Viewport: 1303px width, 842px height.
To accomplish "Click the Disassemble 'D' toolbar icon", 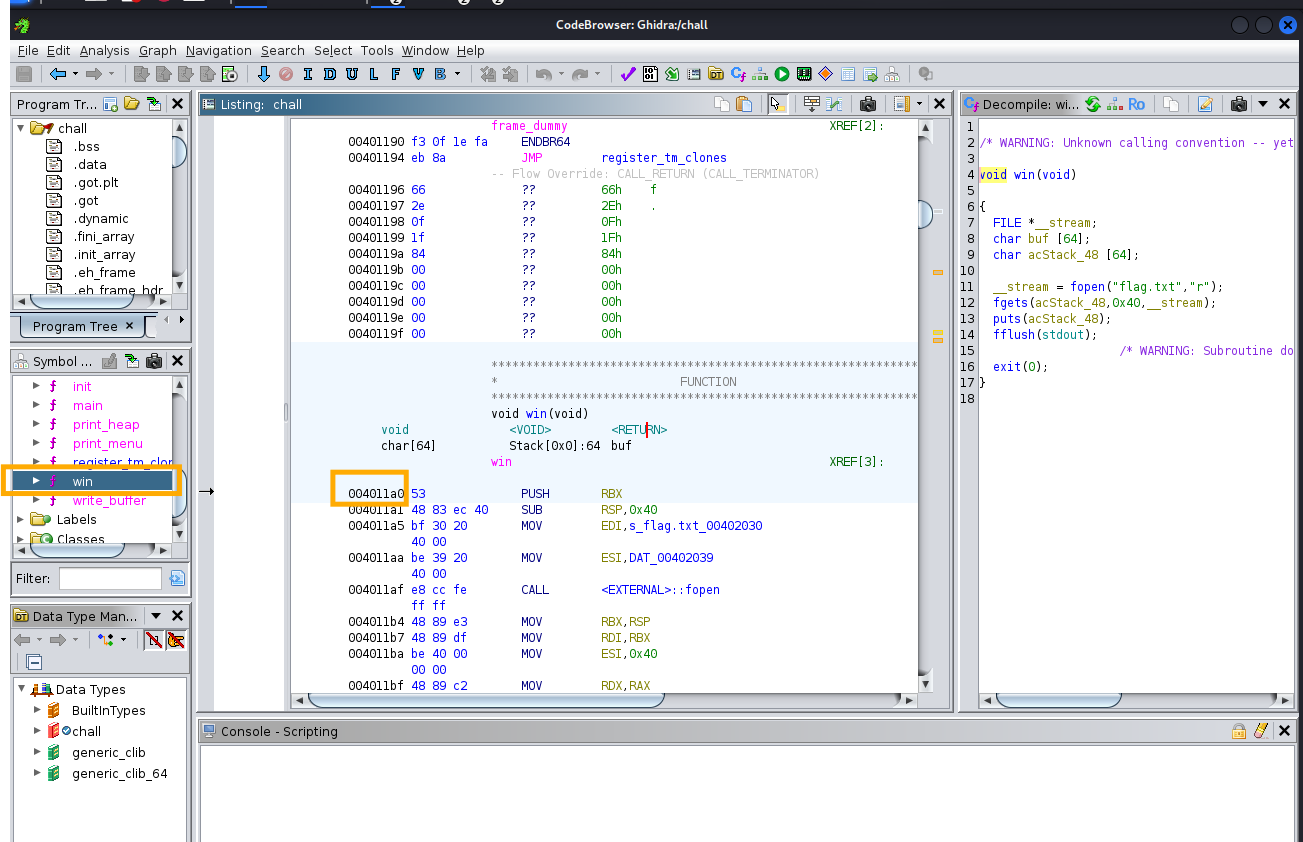I will (329, 74).
